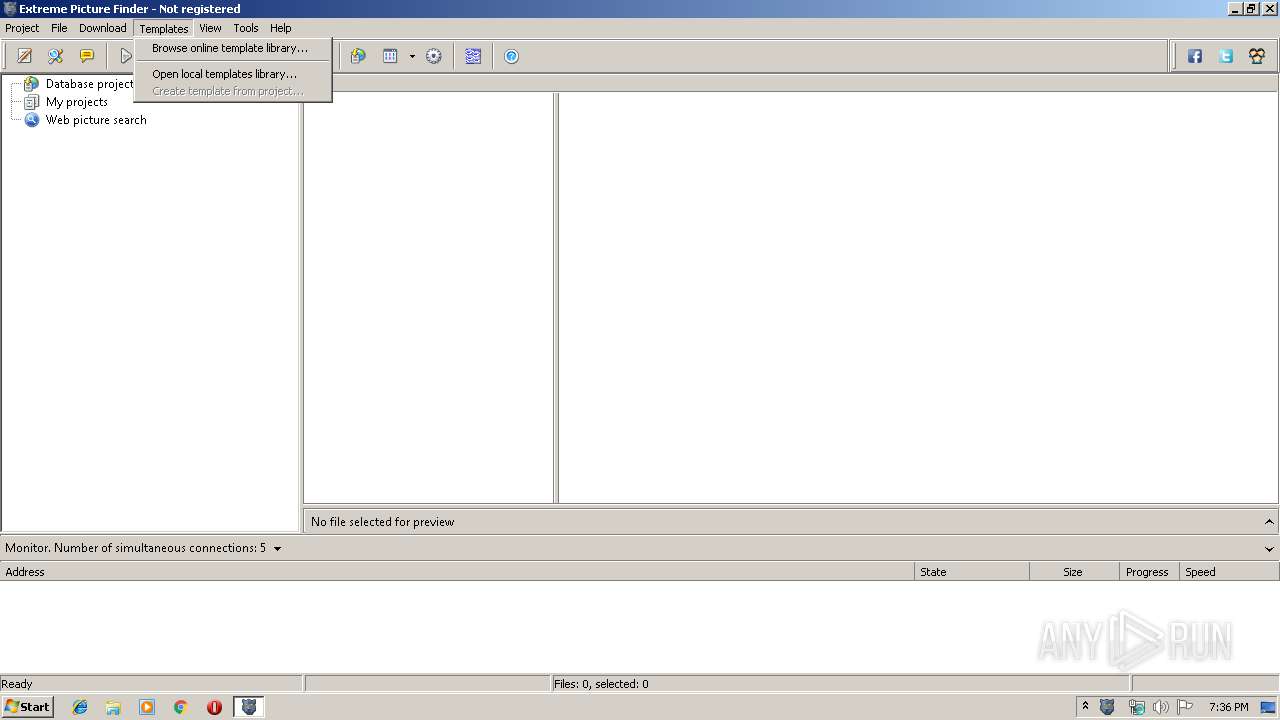Open the Facebook page icon

(1195, 56)
